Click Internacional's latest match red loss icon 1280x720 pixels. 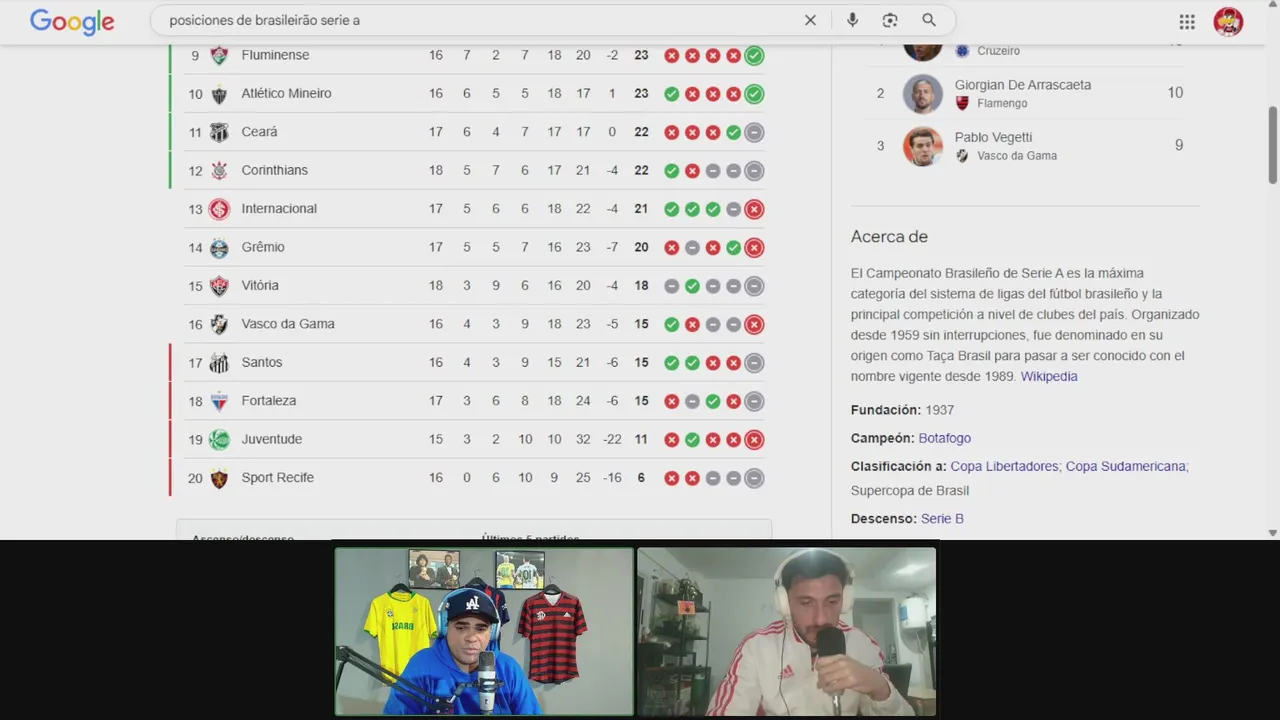coord(754,209)
